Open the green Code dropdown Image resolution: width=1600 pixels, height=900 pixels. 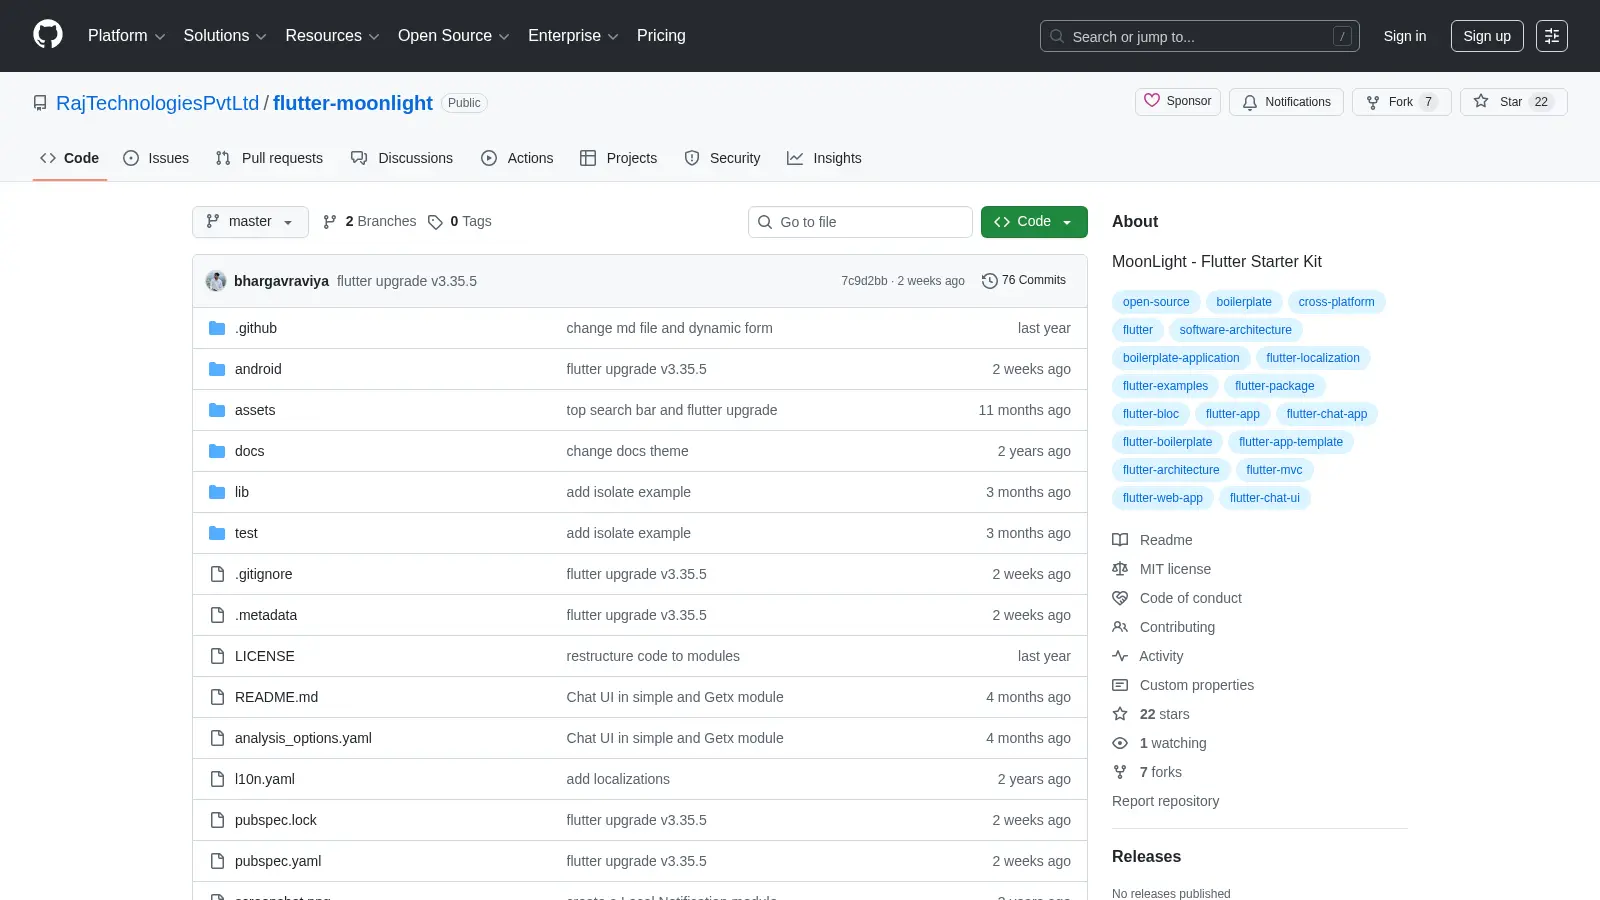(x=1034, y=222)
